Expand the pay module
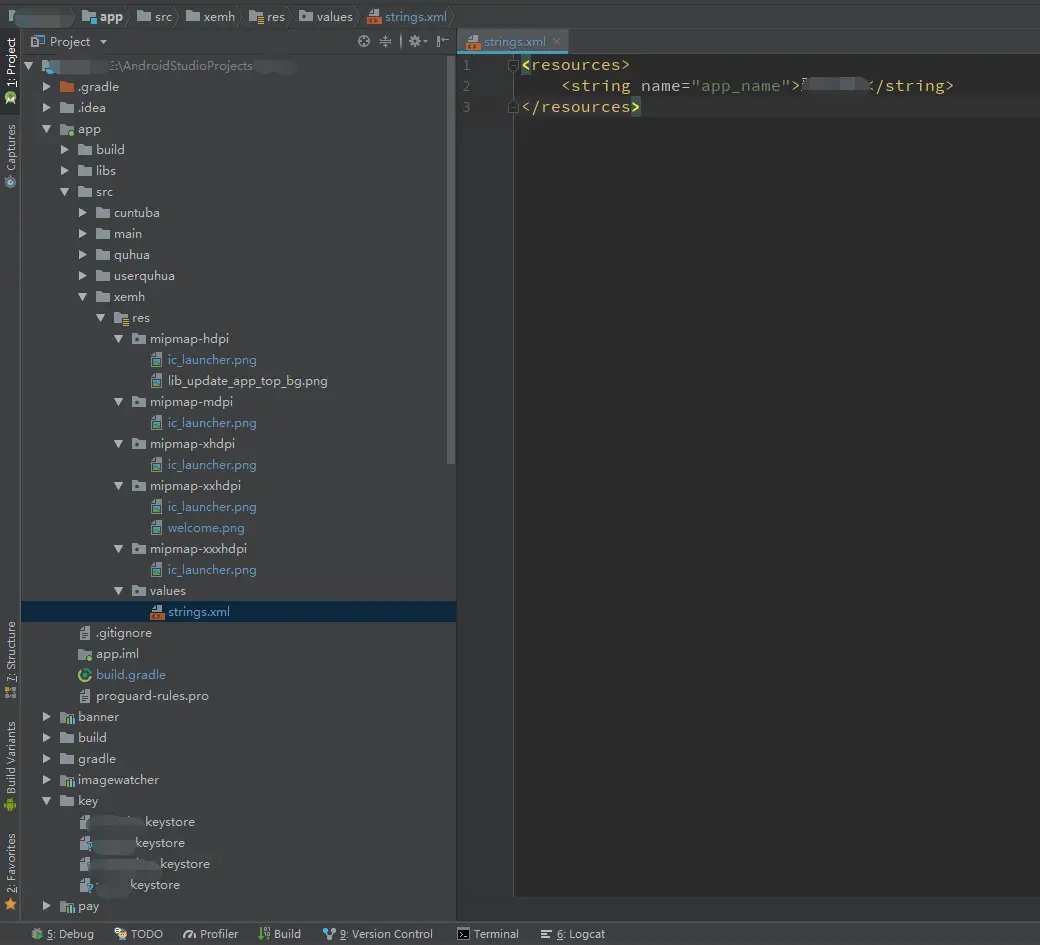 pos(46,906)
